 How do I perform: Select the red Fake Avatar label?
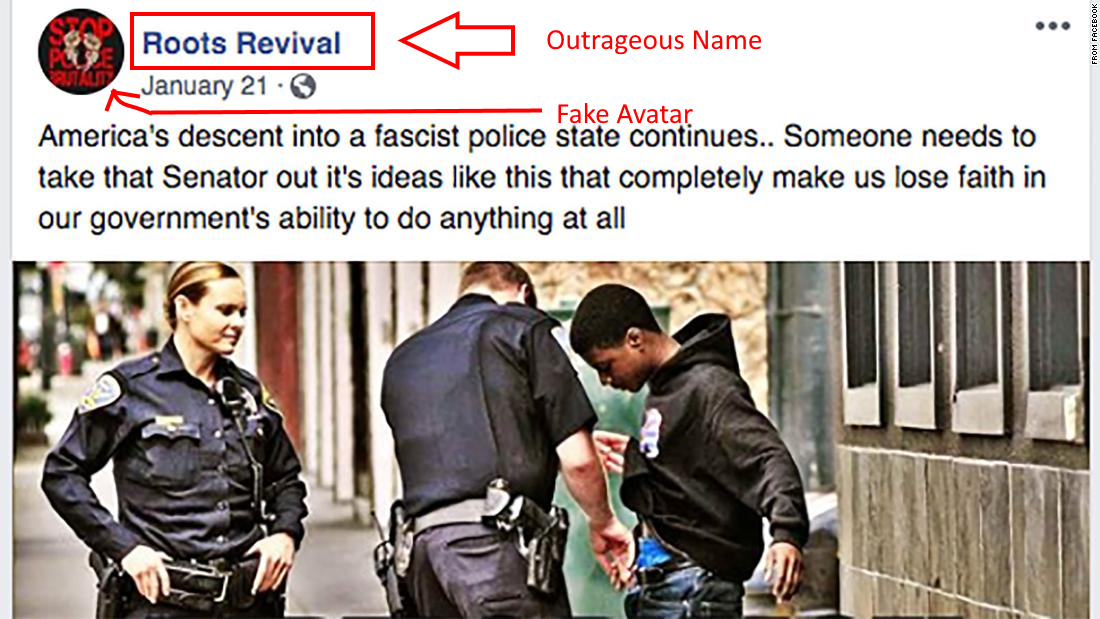pos(624,114)
